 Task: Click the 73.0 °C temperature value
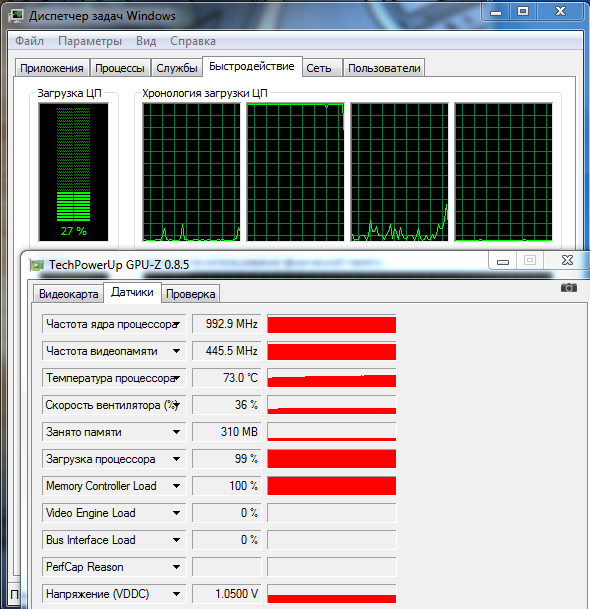point(227,378)
